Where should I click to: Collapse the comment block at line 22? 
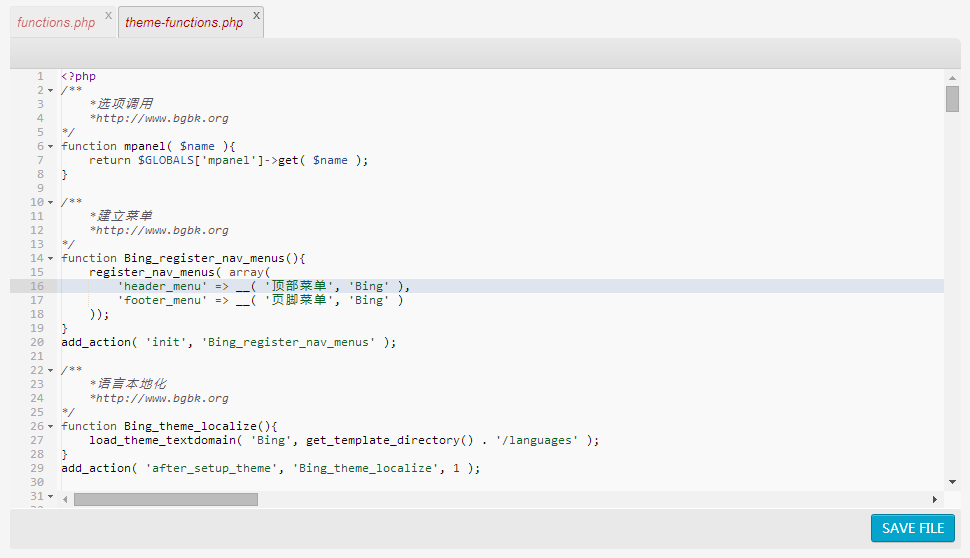pyautogui.click(x=51, y=371)
